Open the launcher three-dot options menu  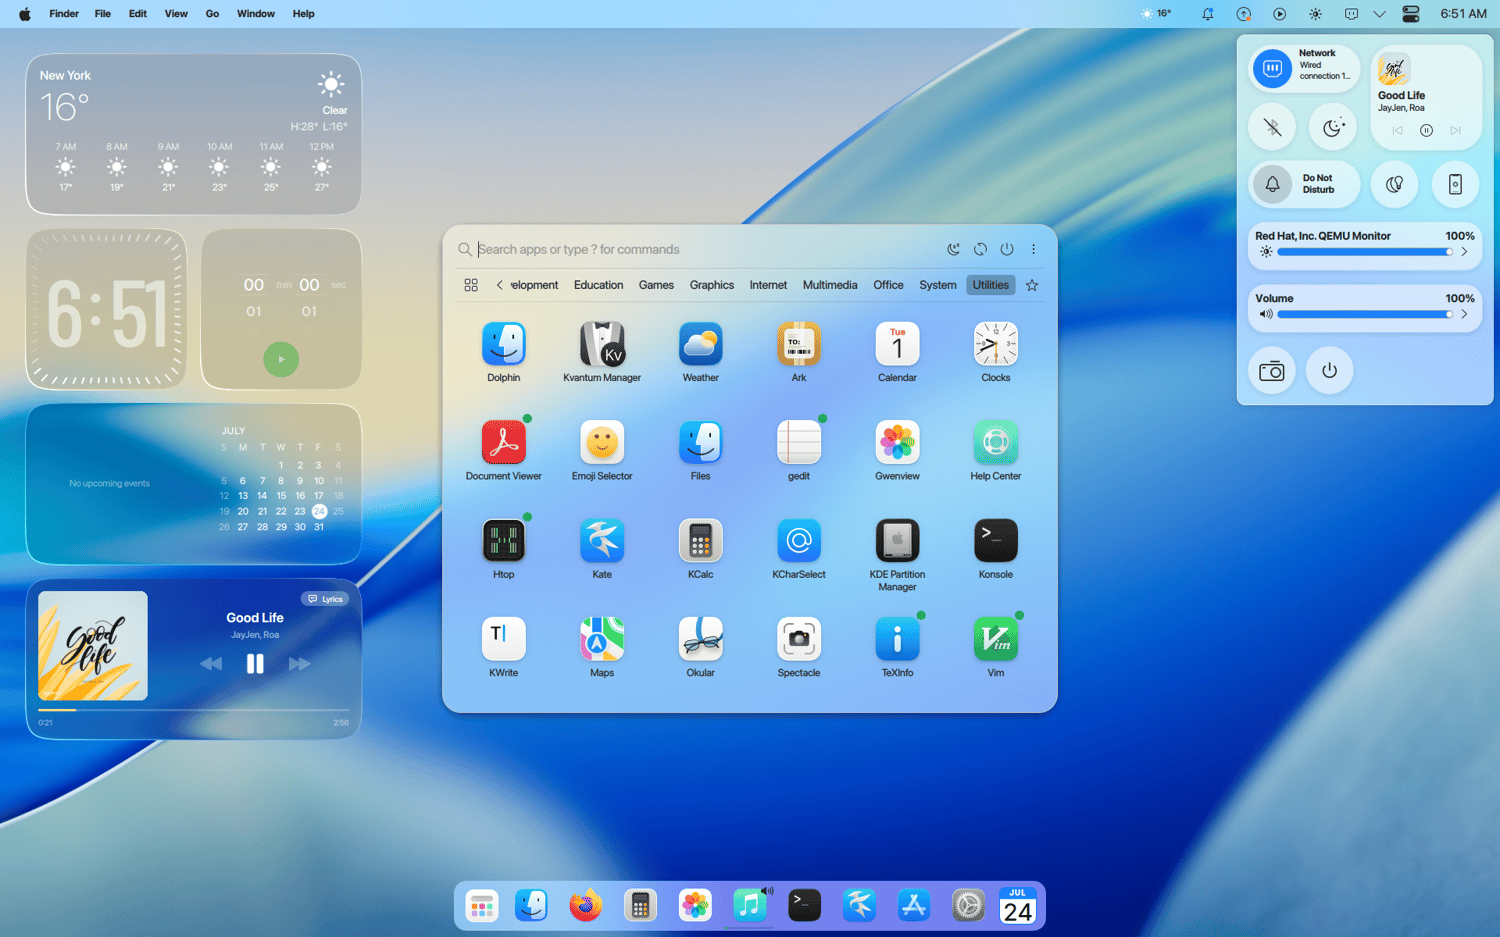tap(1034, 249)
